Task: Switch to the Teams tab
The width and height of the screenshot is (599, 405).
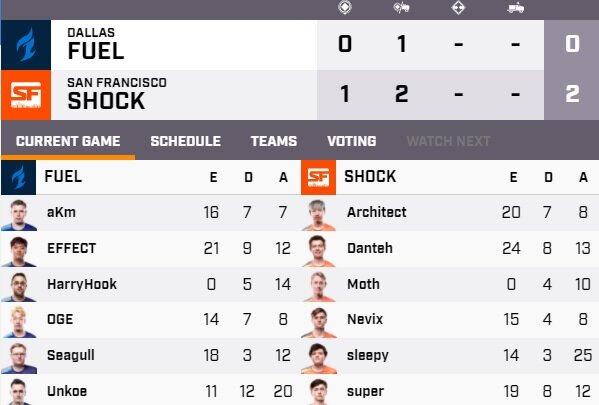Action: click(274, 141)
